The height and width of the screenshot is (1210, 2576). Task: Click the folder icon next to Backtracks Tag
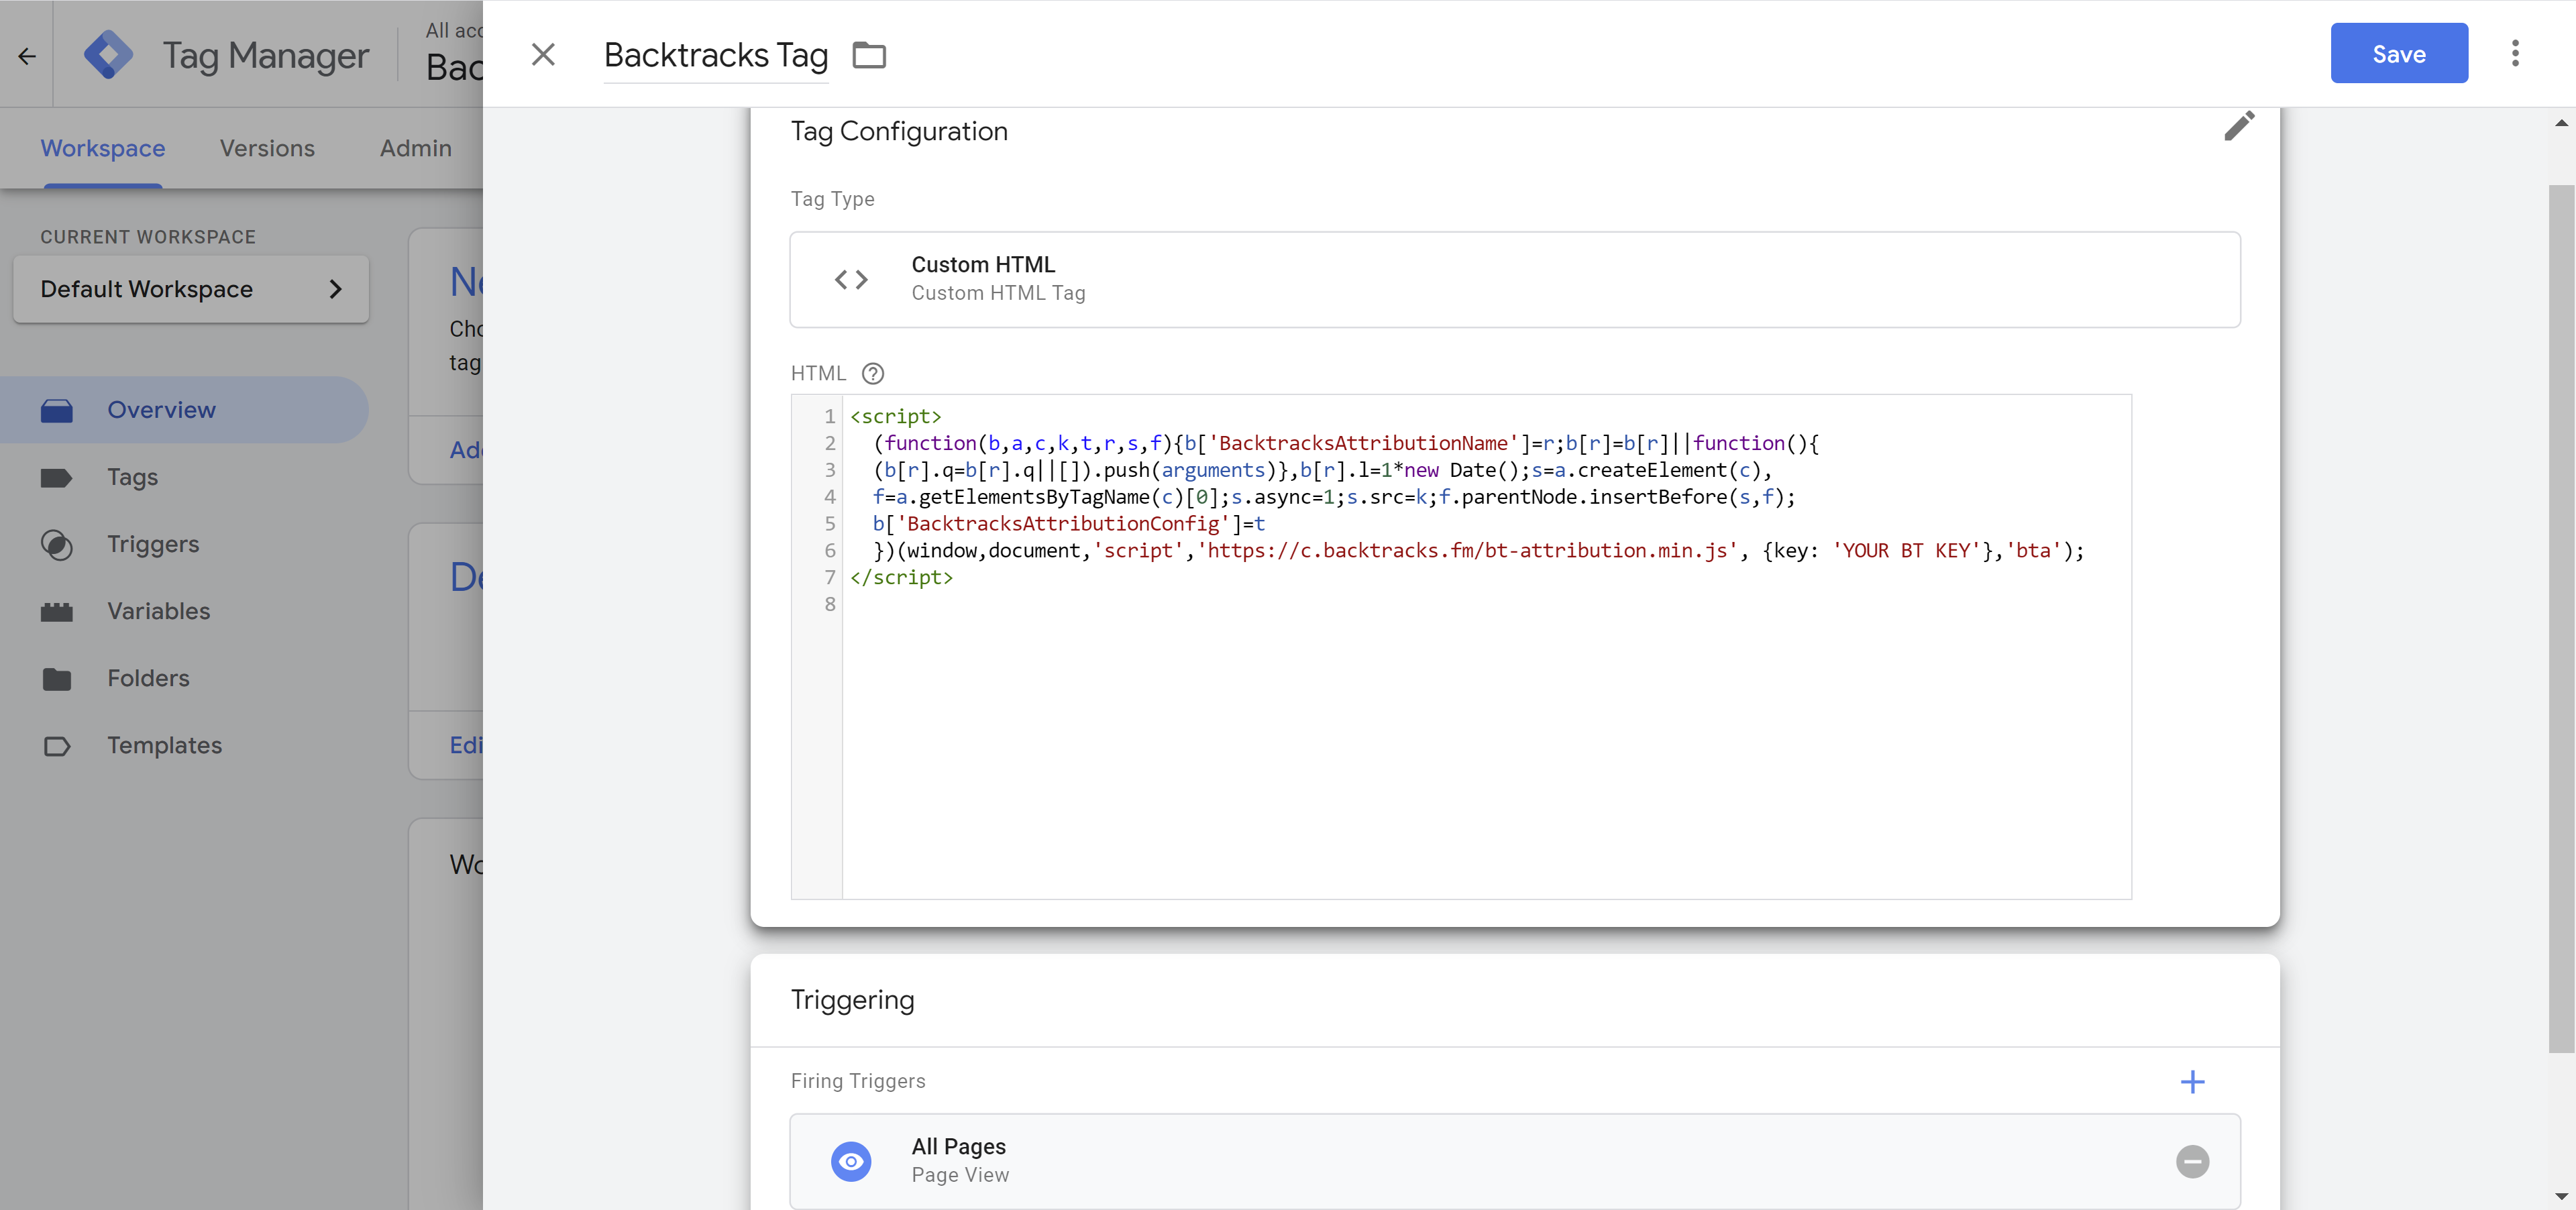pyautogui.click(x=869, y=52)
